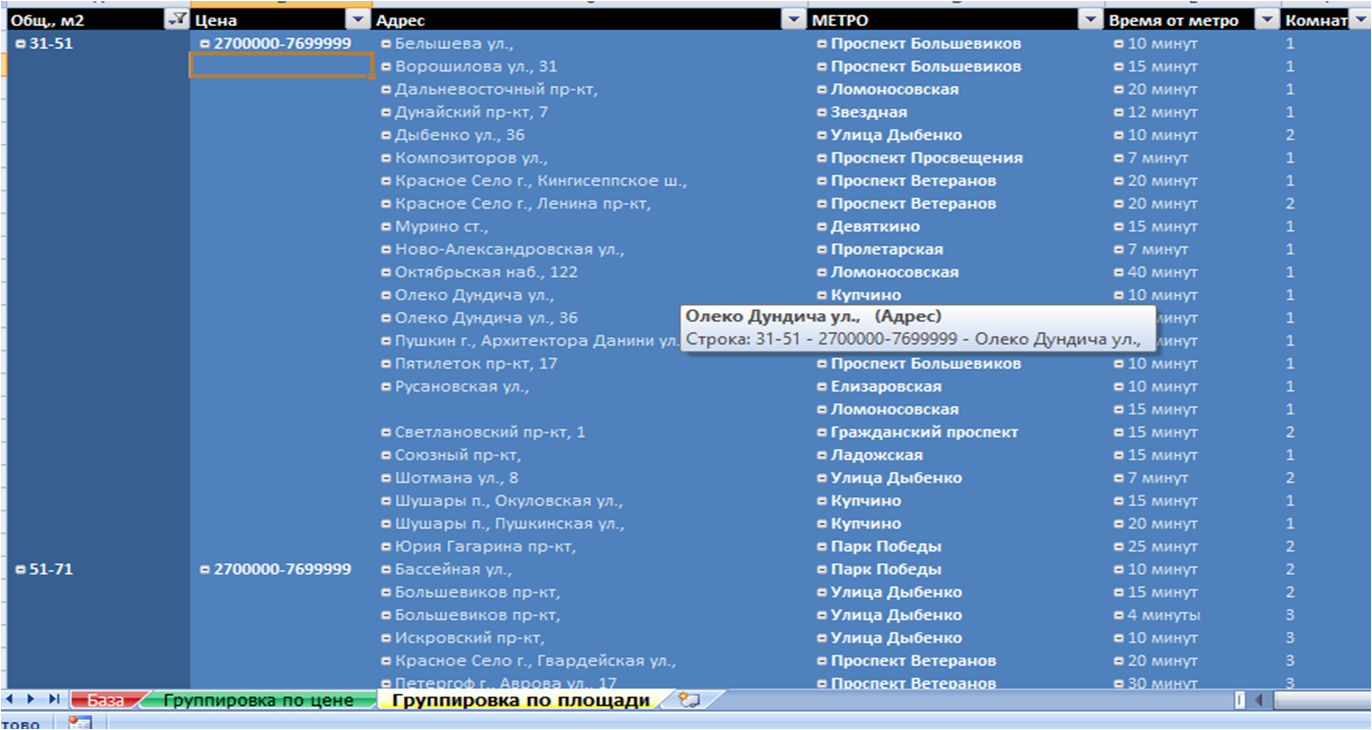Viewport: 1372px width, 730px height.
Task: Switch to Группировка по цене sheet tab
Action: coord(258,700)
